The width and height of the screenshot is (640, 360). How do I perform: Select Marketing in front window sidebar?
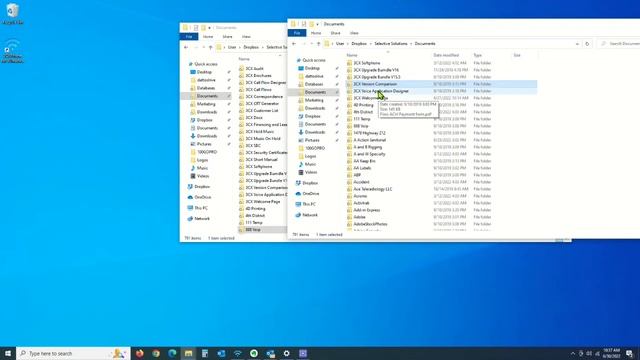pos(314,100)
